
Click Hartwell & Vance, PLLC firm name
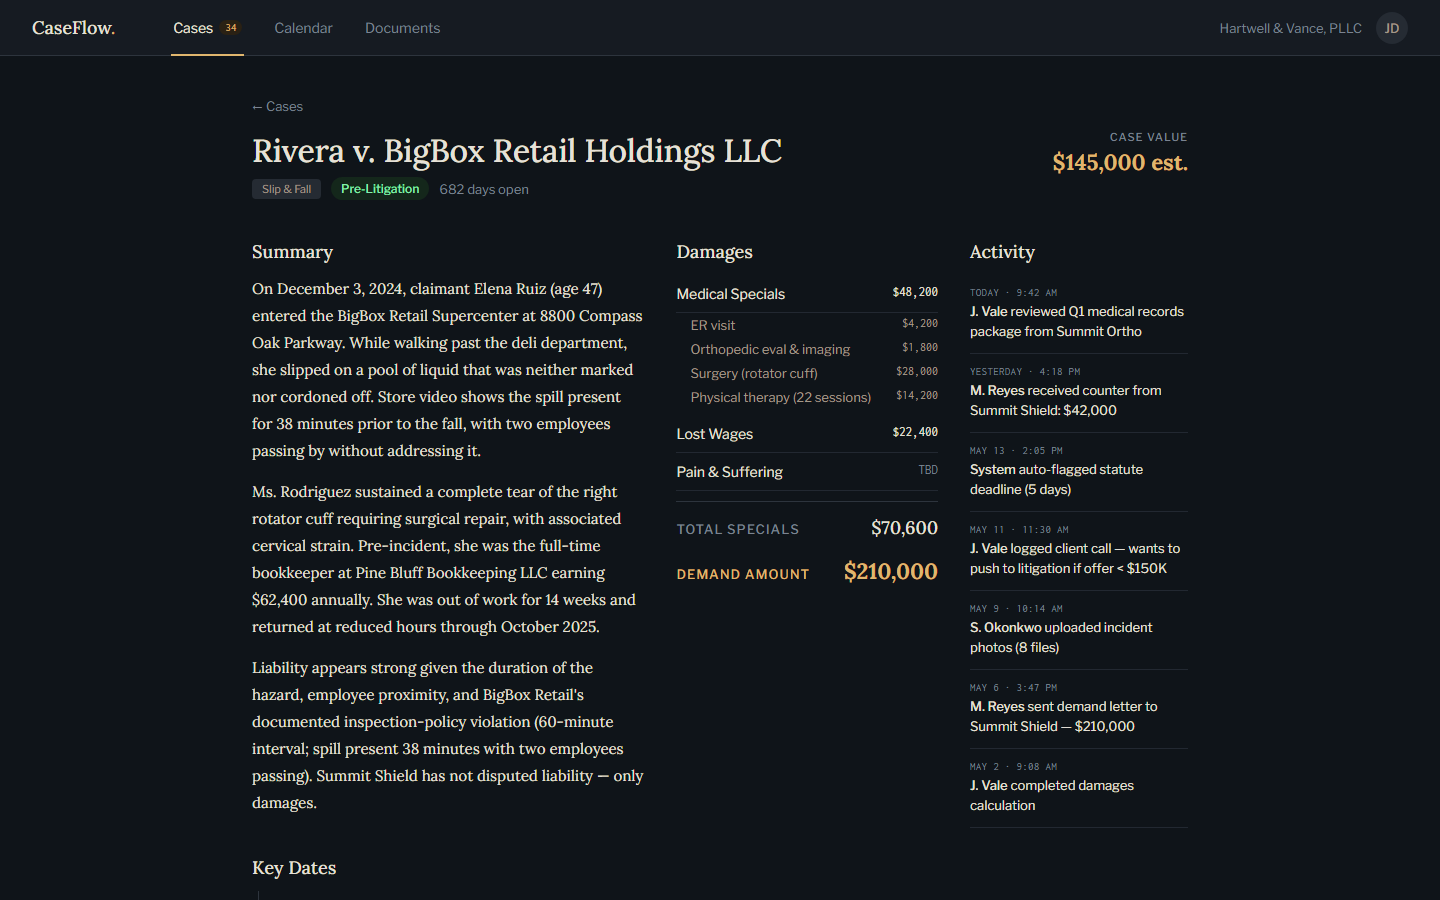point(1290,28)
